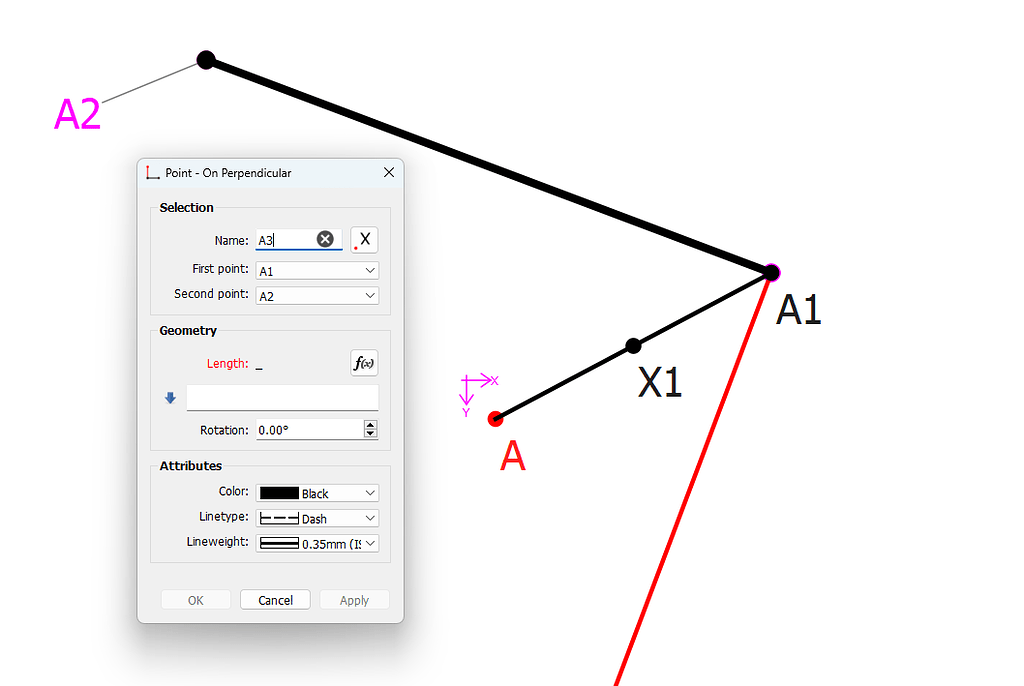Image resolution: width=1024 pixels, height=686 pixels.
Task: Select point X1 on the black line
Action: click(633, 346)
